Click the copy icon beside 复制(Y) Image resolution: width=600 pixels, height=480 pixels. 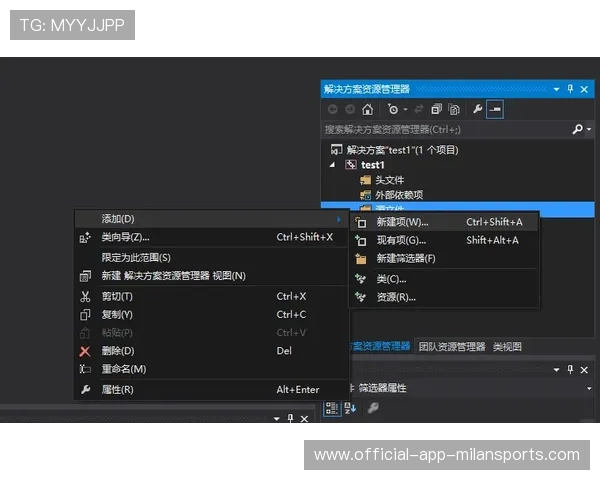[85, 315]
